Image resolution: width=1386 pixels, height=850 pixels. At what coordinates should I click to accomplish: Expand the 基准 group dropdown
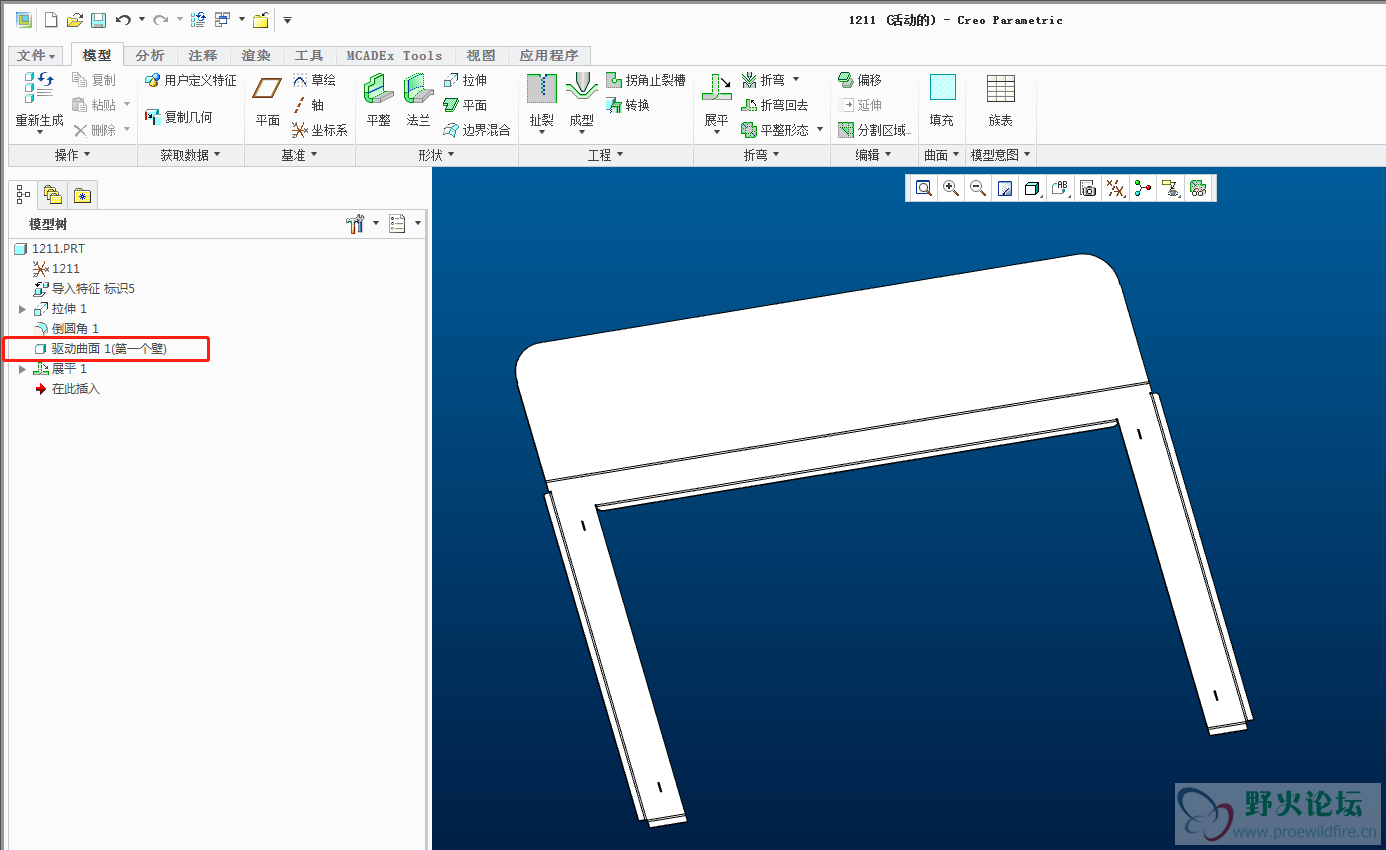(299, 155)
